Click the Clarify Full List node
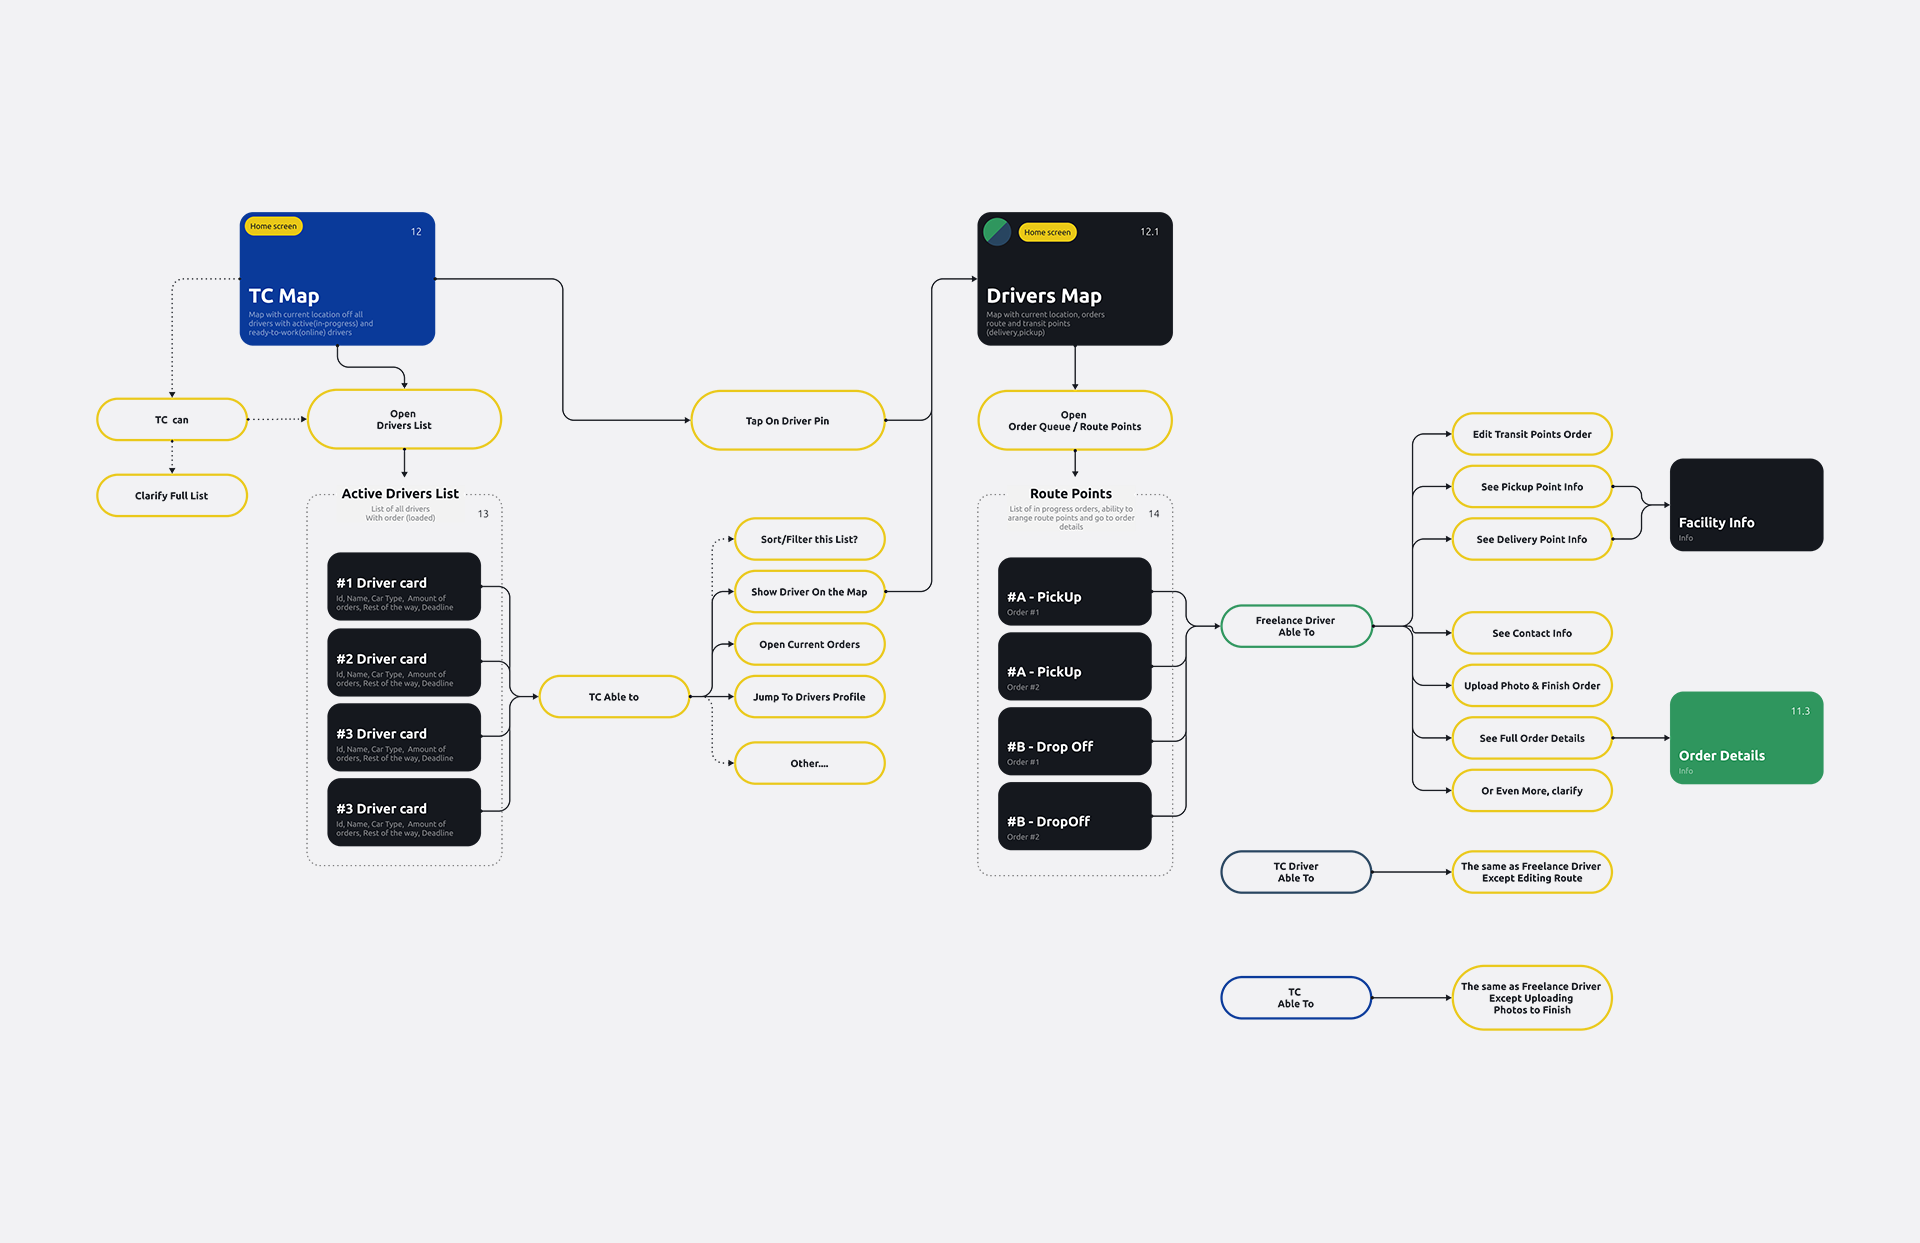The height and width of the screenshot is (1243, 1920). point(172,496)
